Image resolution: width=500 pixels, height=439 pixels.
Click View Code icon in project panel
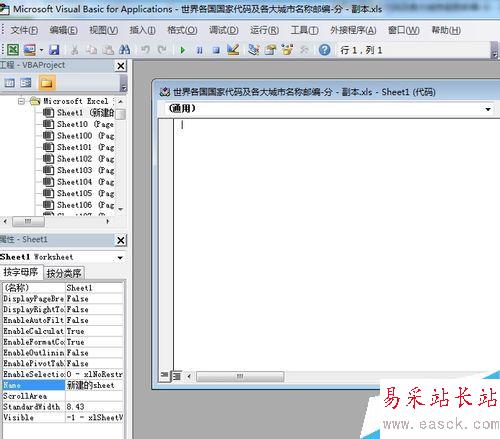point(9,82)
